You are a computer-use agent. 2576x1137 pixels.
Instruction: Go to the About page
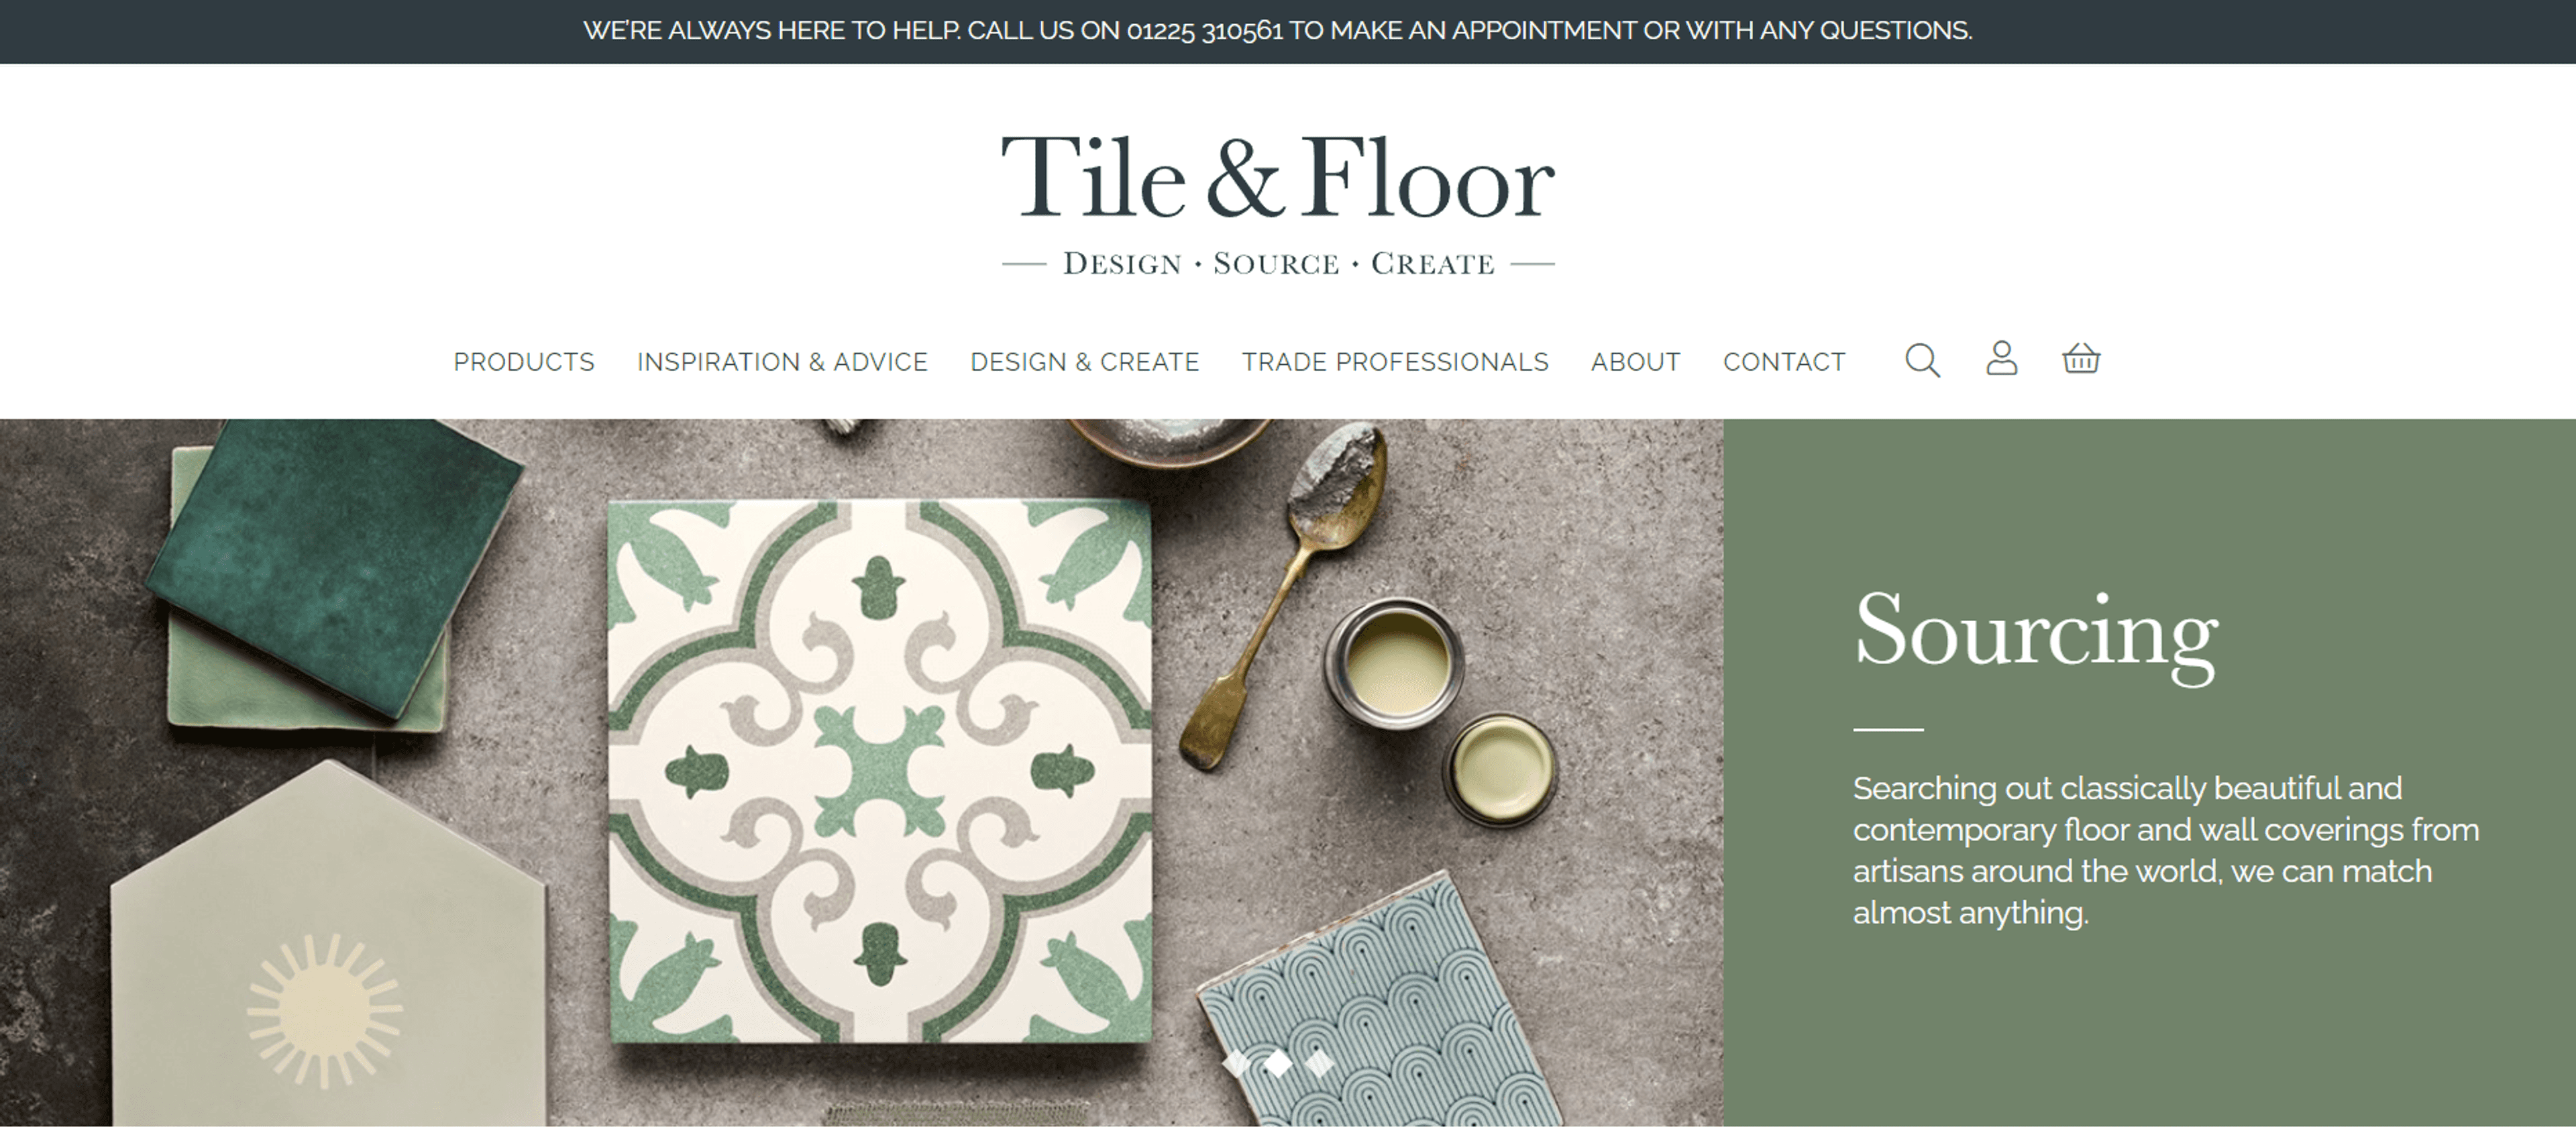[x=1635, y=362]
